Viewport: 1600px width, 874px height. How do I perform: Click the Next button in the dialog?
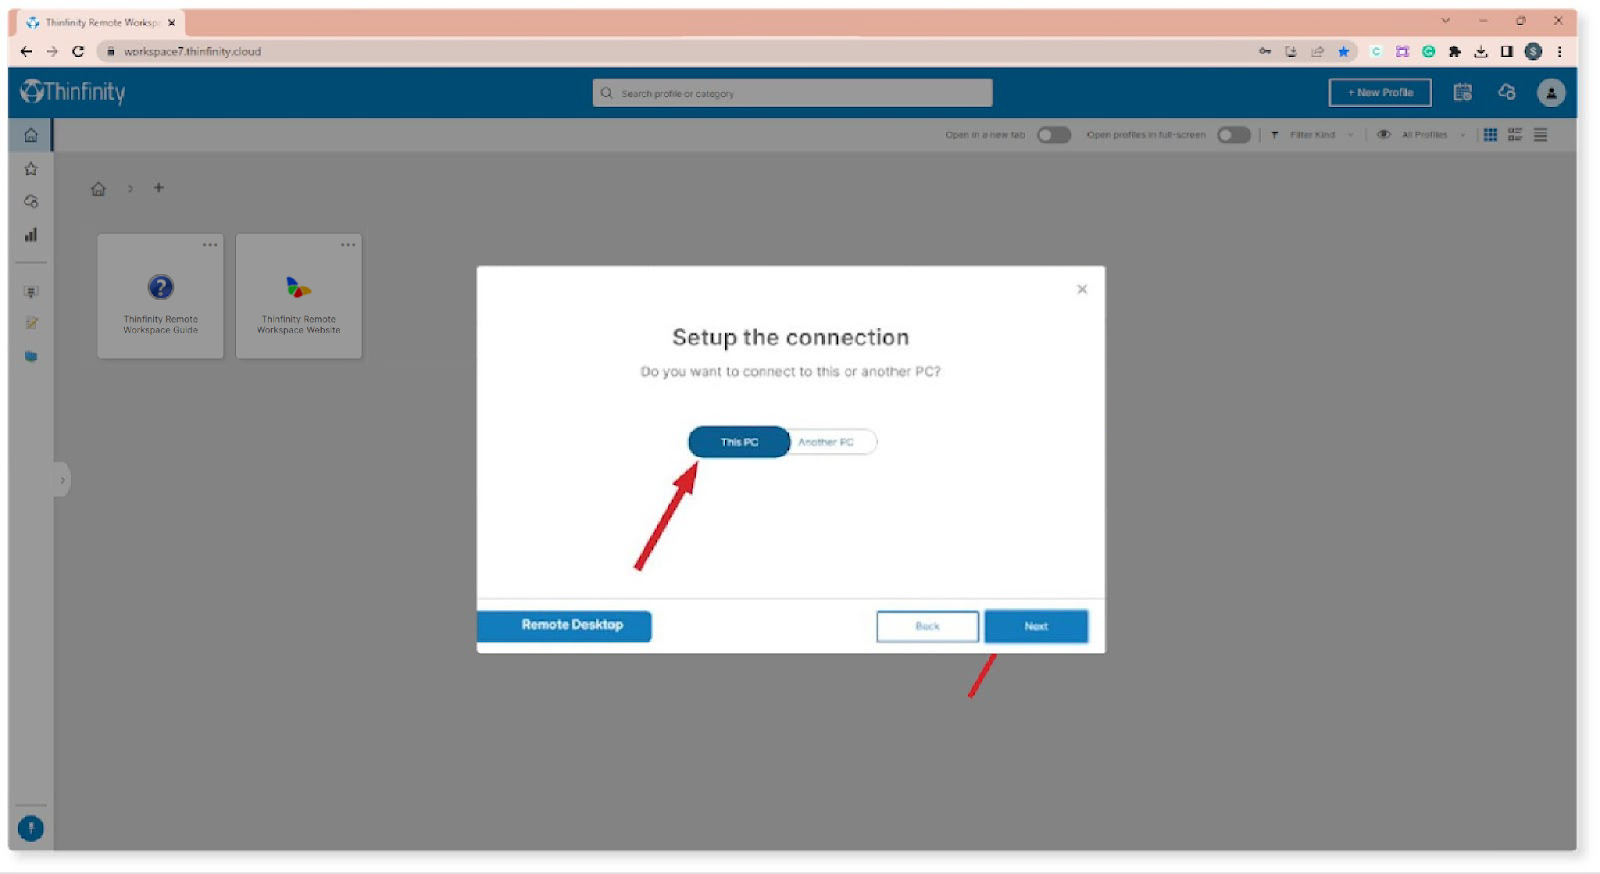tap(1036, 626)
